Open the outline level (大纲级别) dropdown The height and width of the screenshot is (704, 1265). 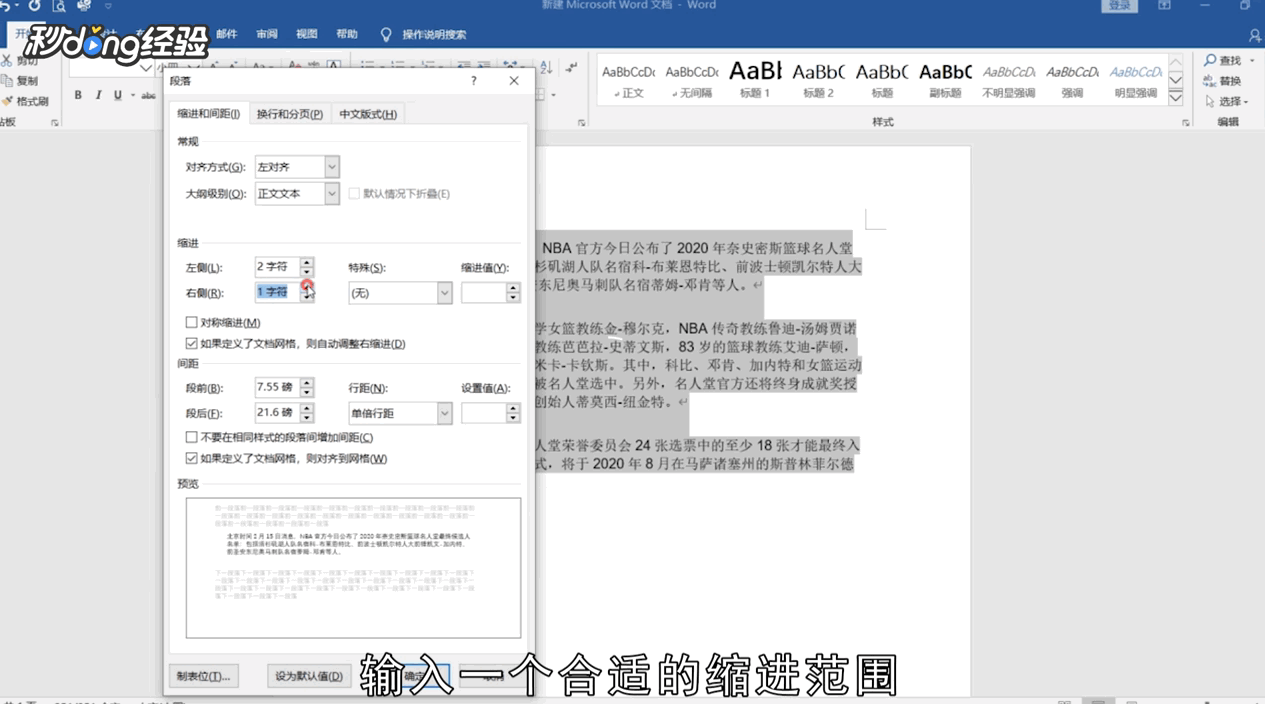pos(331,194)
